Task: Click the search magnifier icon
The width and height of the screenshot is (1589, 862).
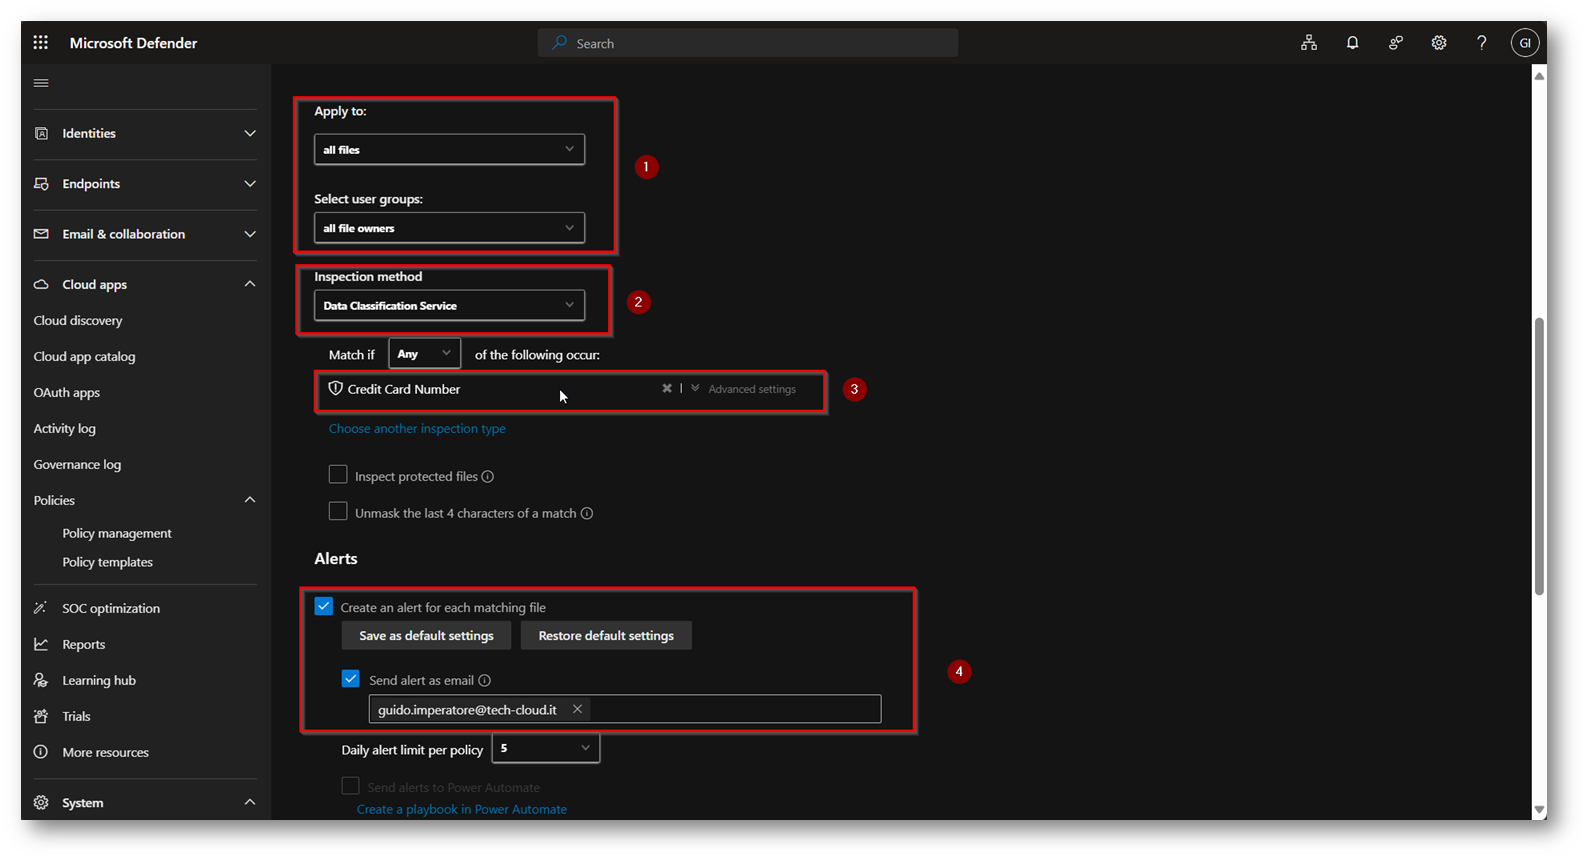Action: [560, 43]
